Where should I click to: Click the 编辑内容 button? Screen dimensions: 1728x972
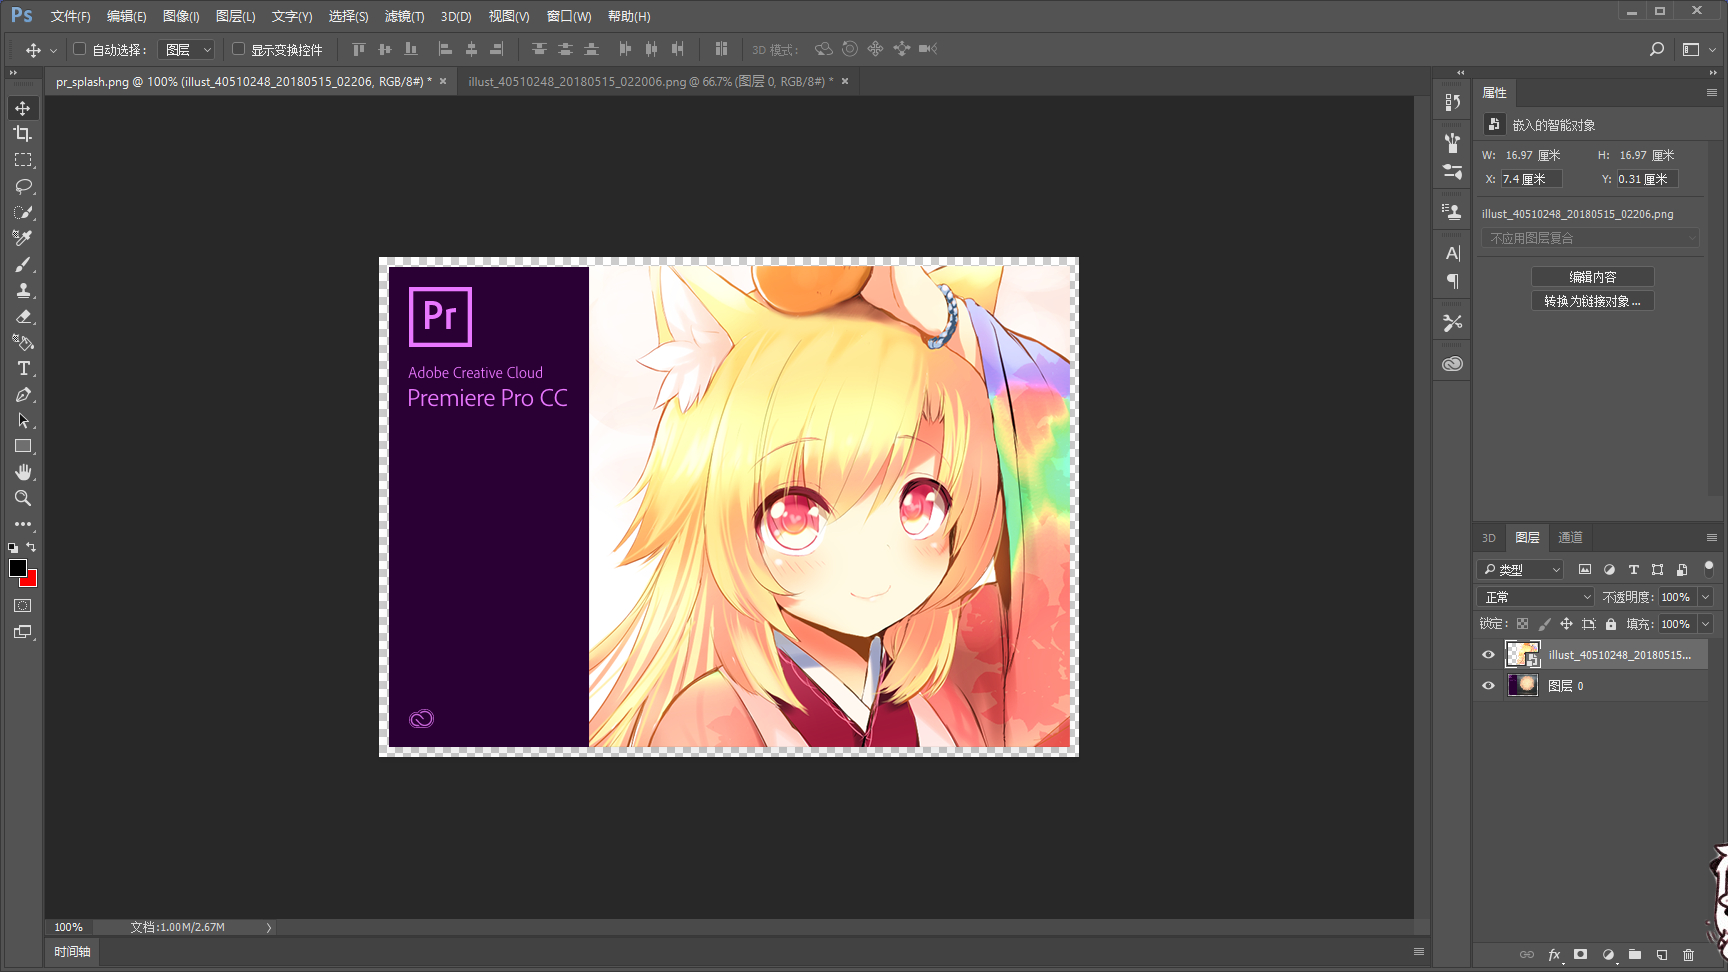tap(1592, 277)
